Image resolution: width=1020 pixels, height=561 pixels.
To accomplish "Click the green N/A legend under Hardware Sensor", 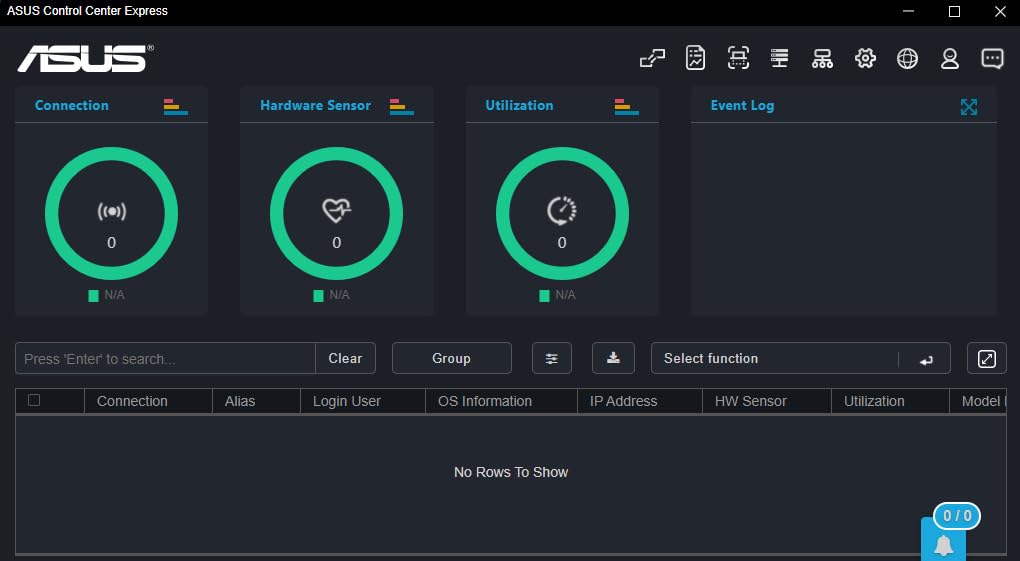I will [x=331, y=295].
